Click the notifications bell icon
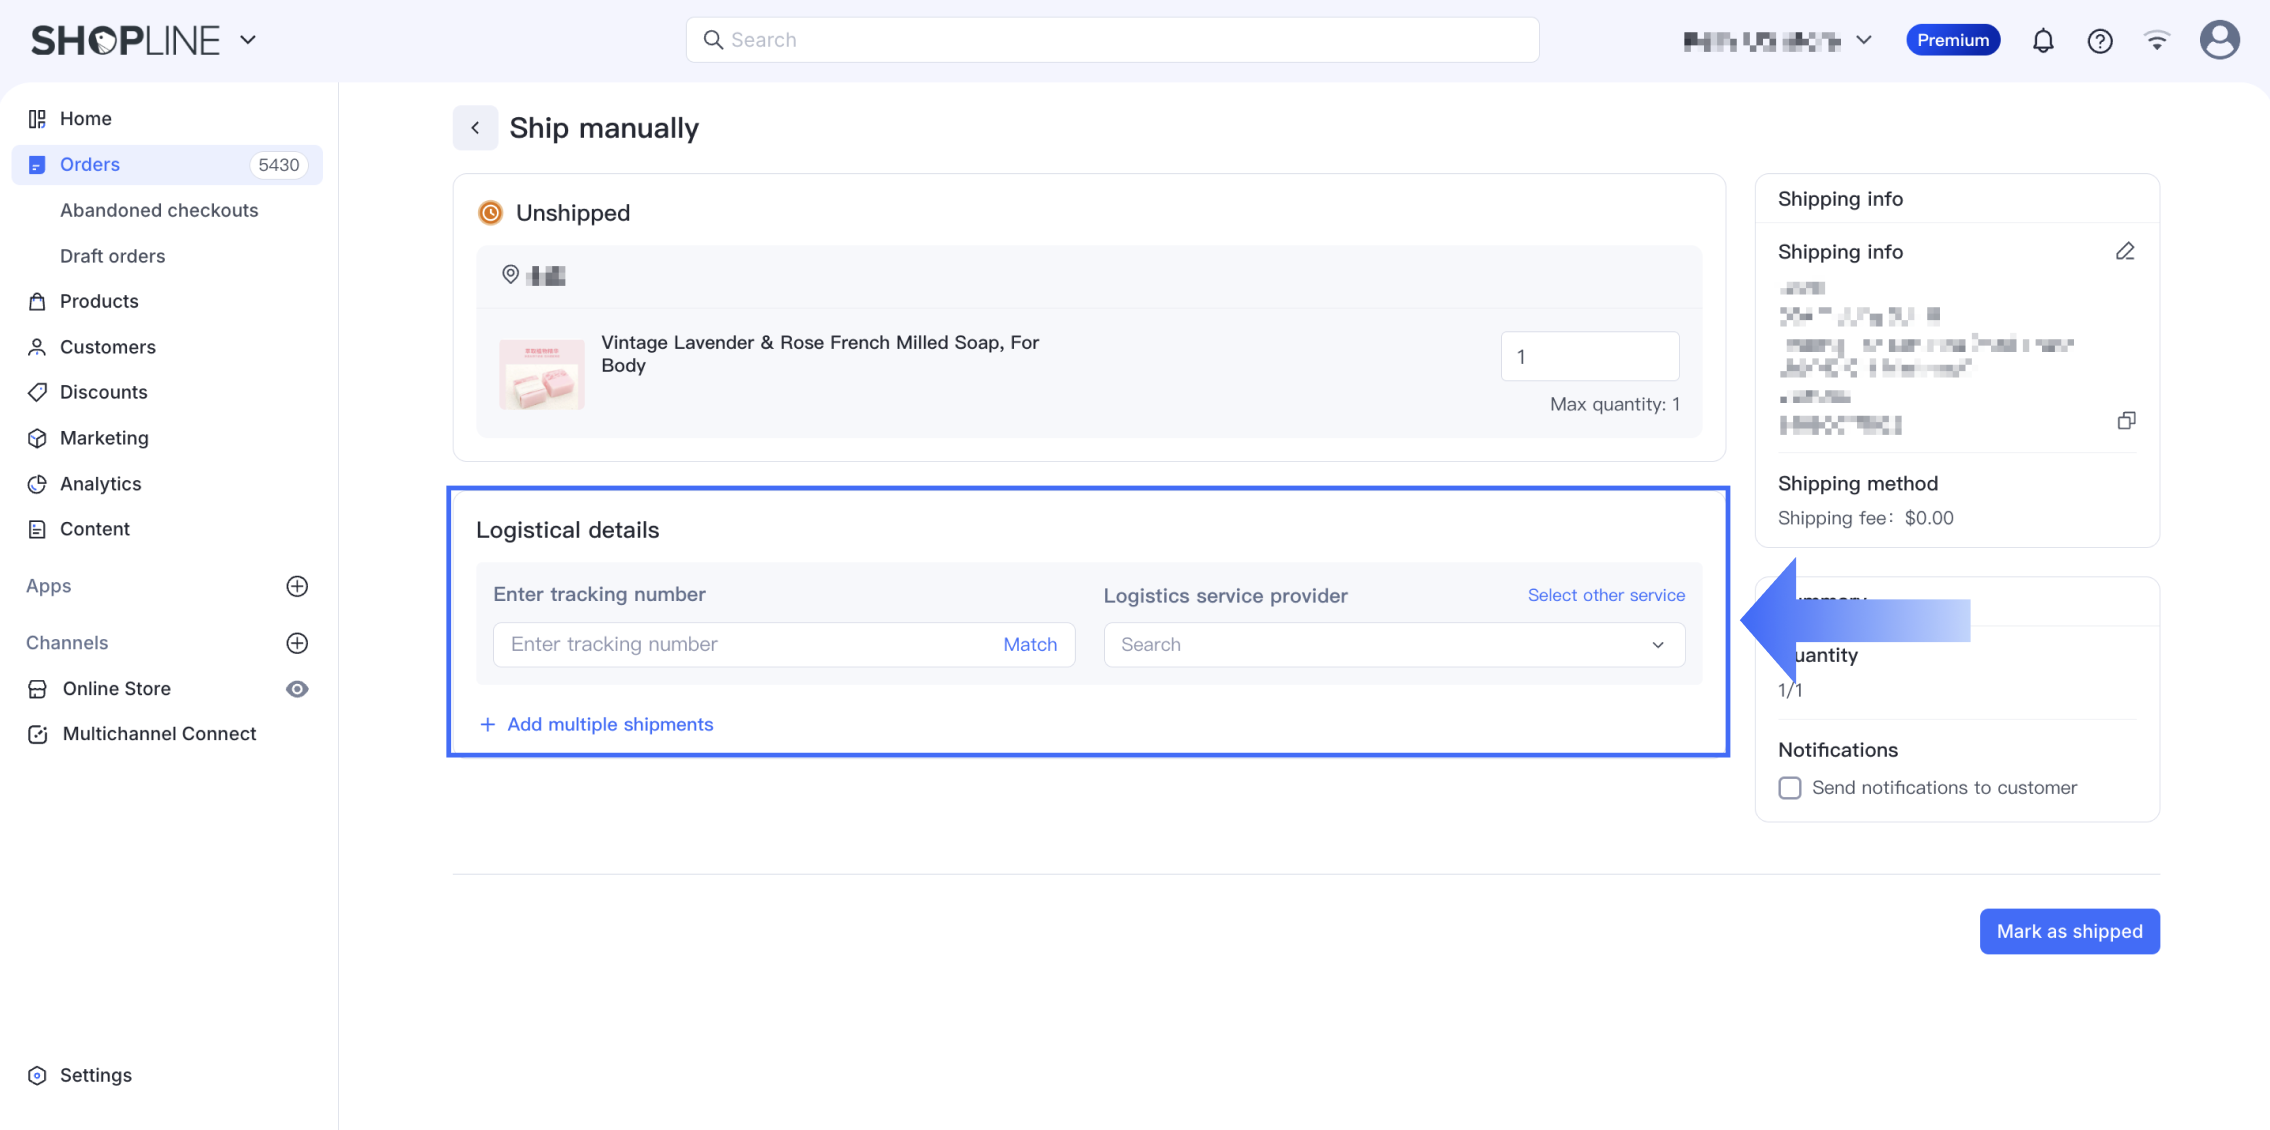 pos(2043,40)
